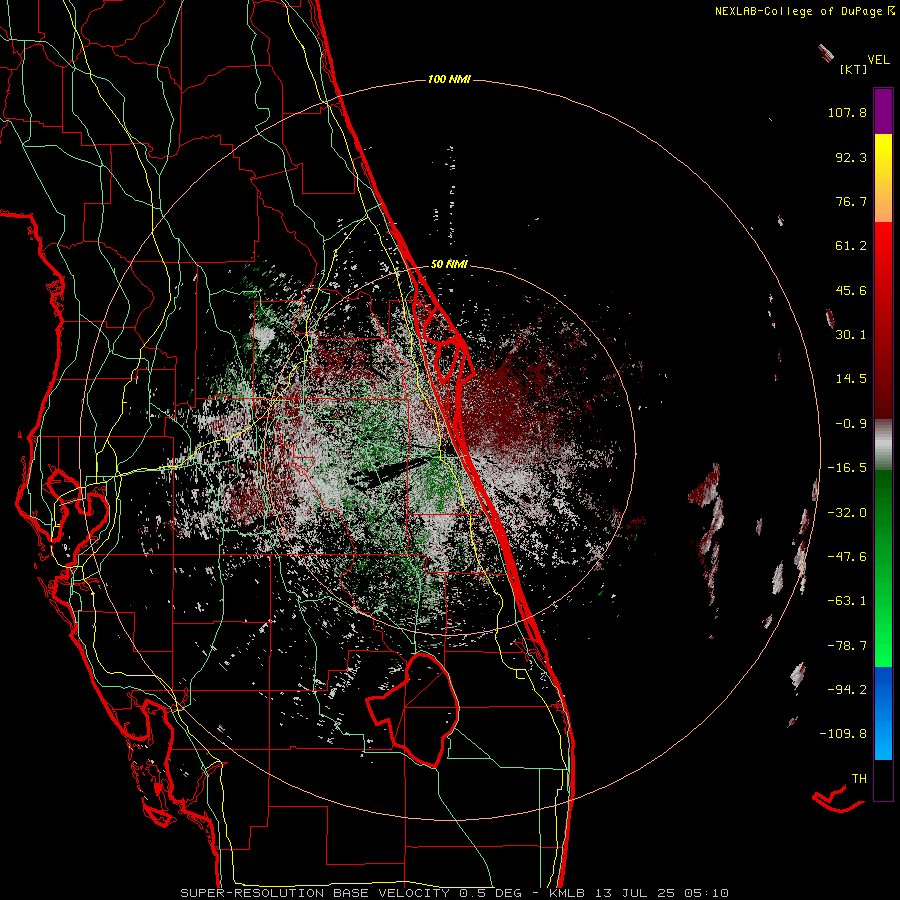Click the 92.3 velocity scale value
The image size is (900, 900).
click(x=851, y=157)
